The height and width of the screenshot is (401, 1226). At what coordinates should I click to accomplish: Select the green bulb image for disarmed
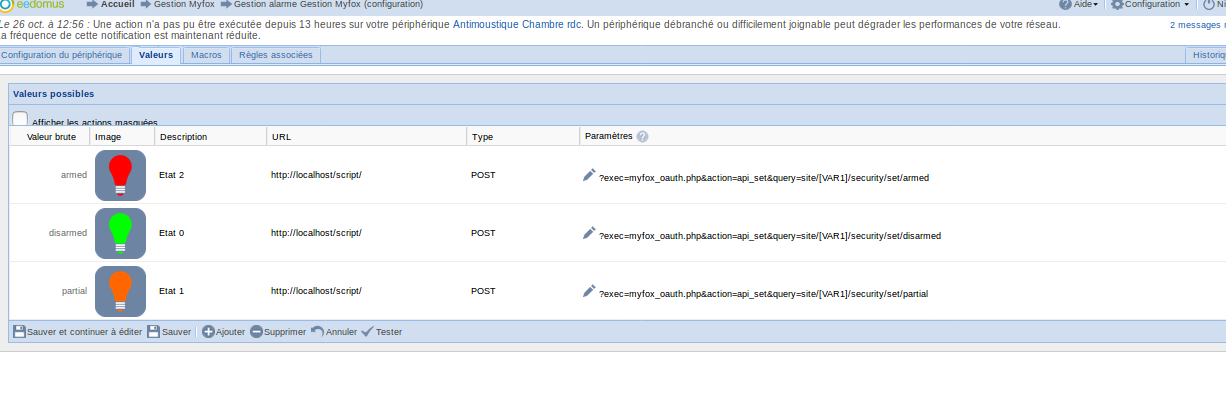[x=120, y=233]
